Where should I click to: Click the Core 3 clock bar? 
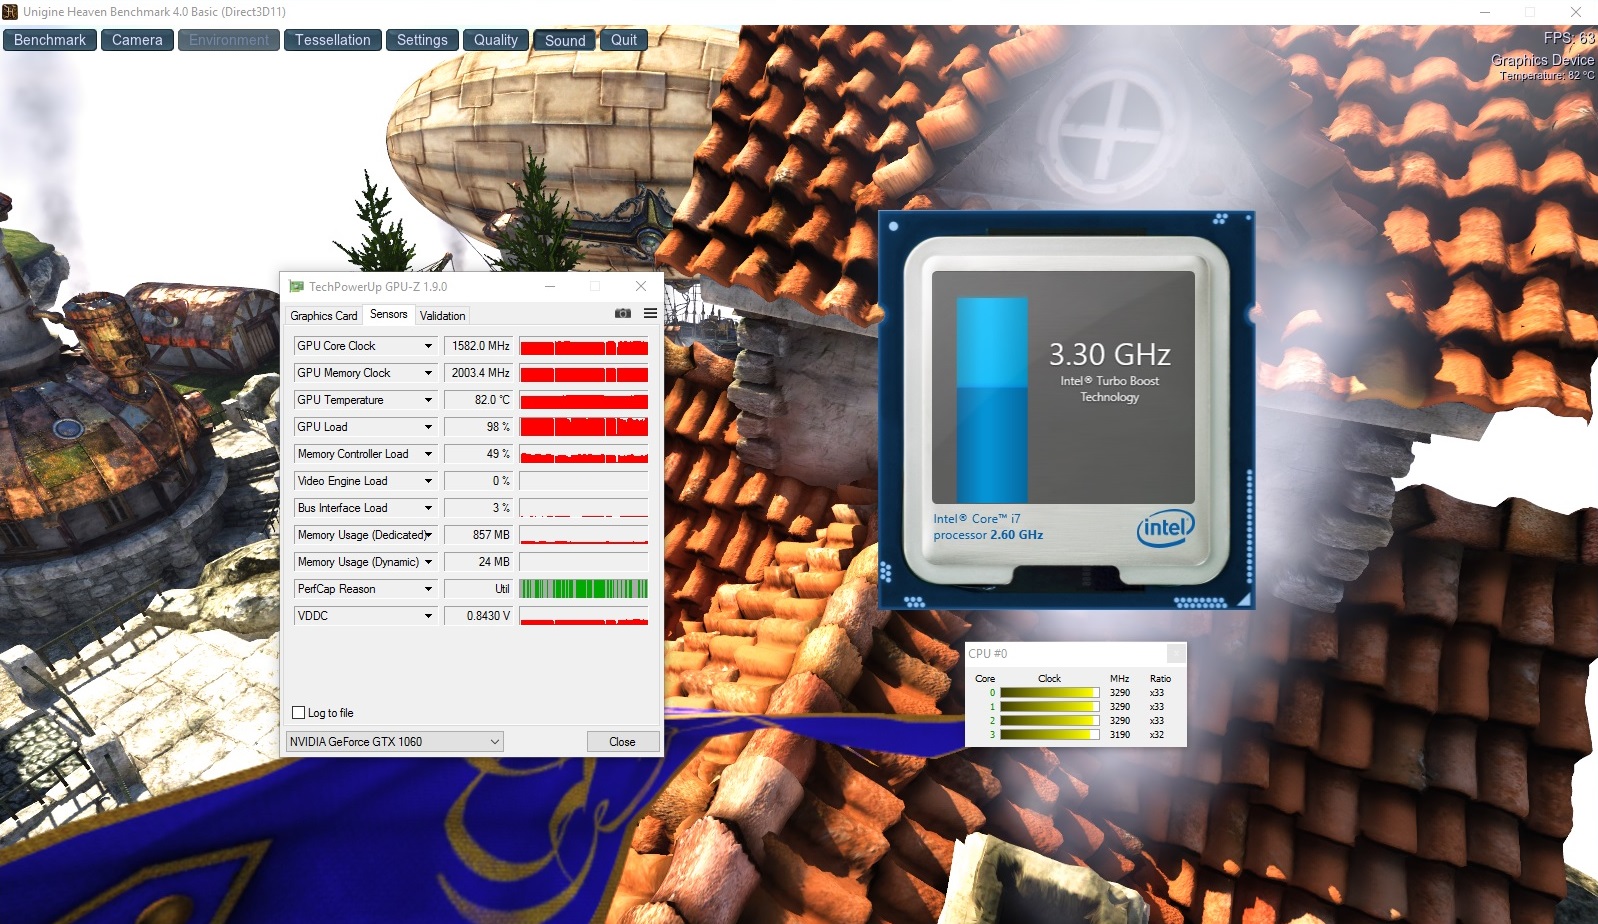tap(1050, 735)
